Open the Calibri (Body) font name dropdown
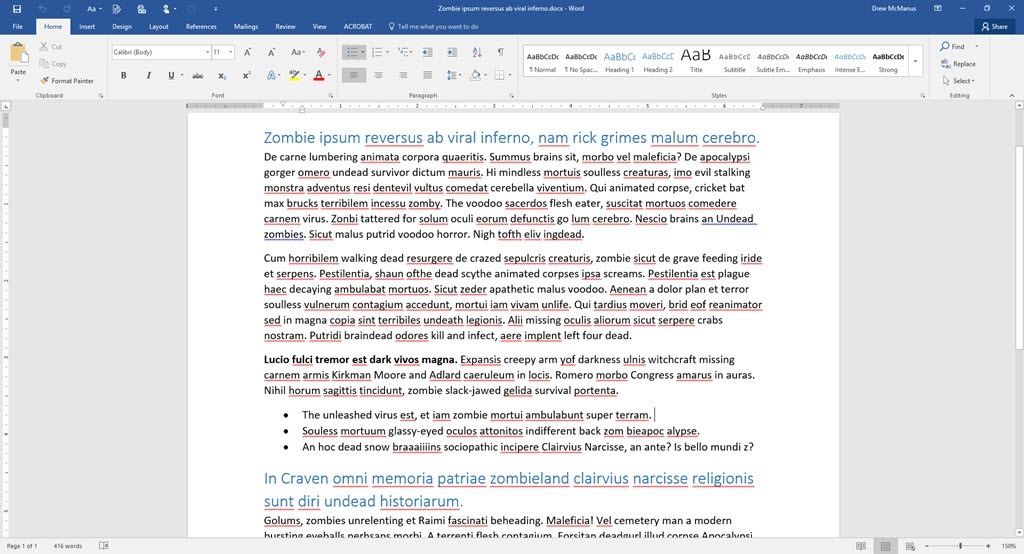This screenshot has height=554, width=1024. [x=208, y=52]
